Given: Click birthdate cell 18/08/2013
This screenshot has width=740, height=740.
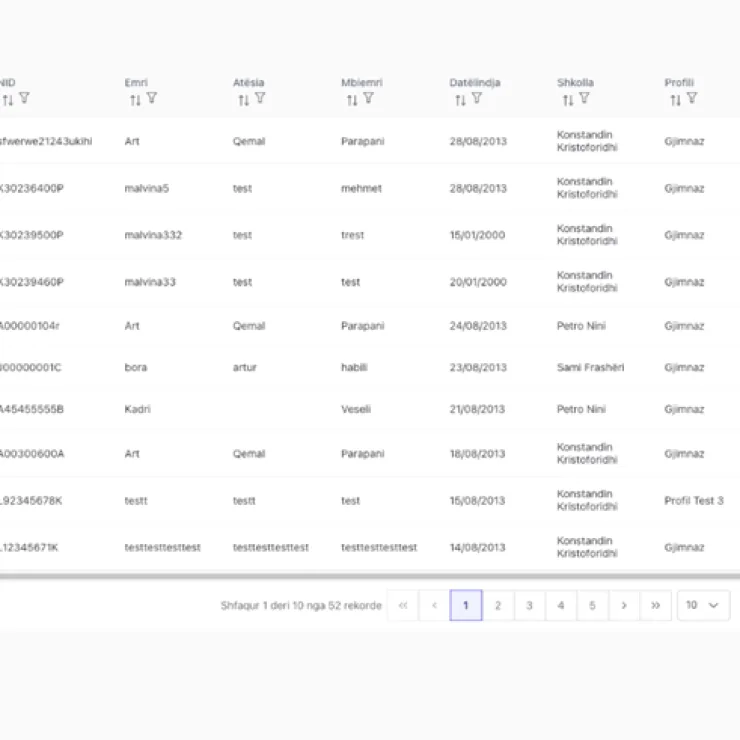Looking at the screenshot, I should click(477, 454).
